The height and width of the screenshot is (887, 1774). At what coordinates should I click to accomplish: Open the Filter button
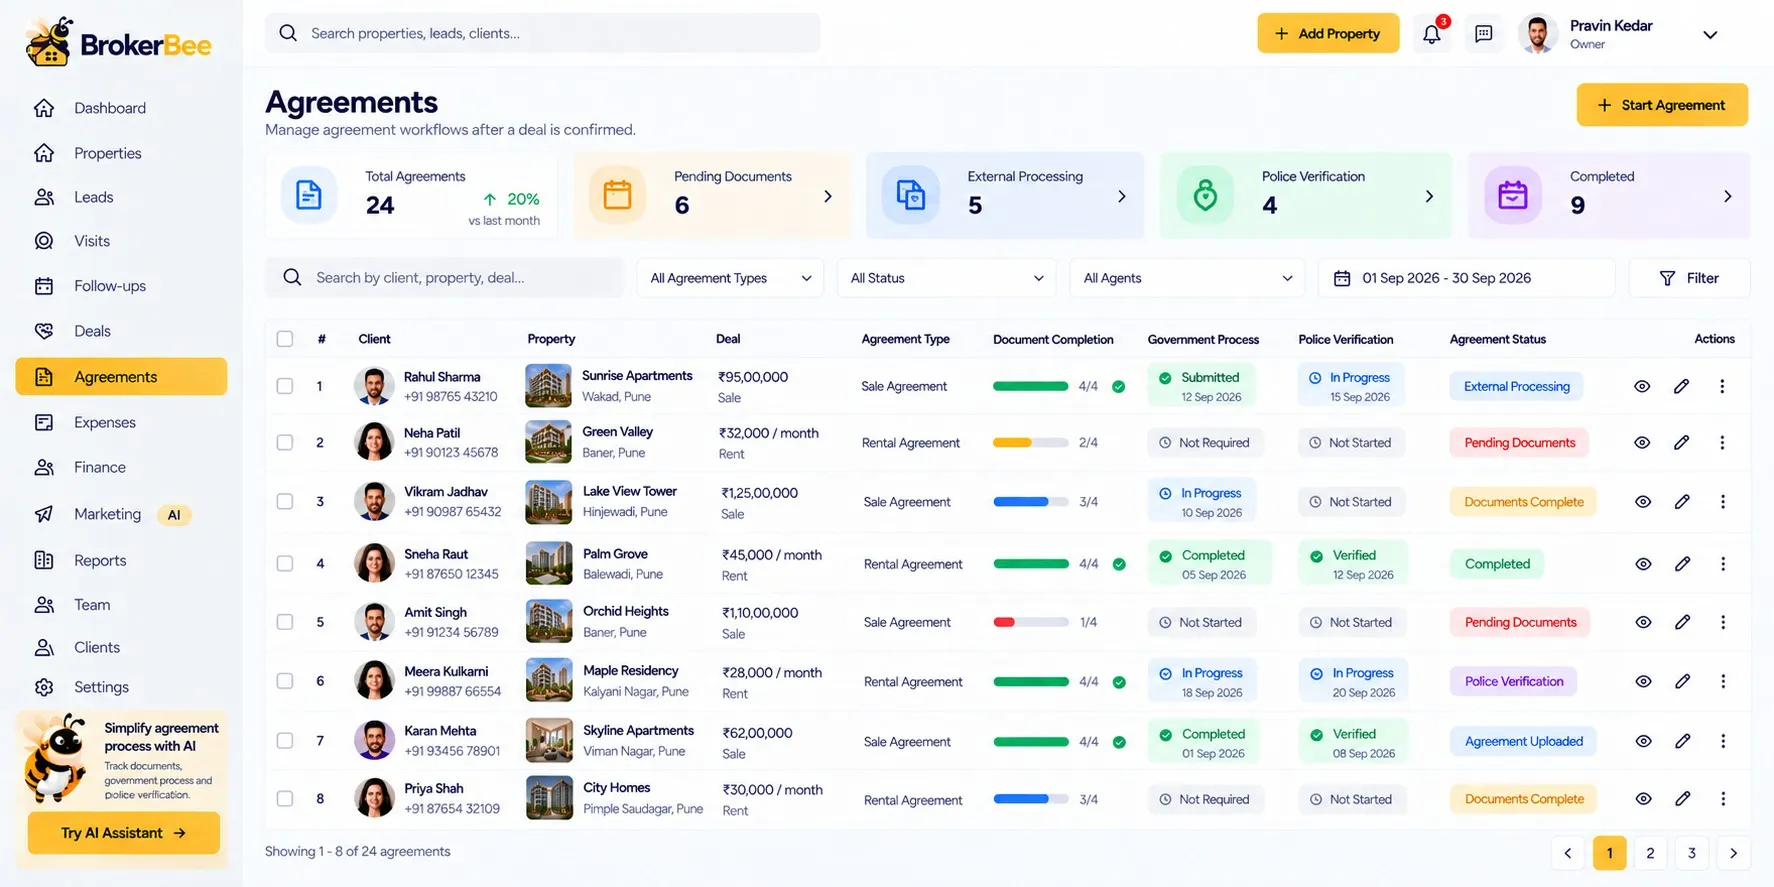1689,278
